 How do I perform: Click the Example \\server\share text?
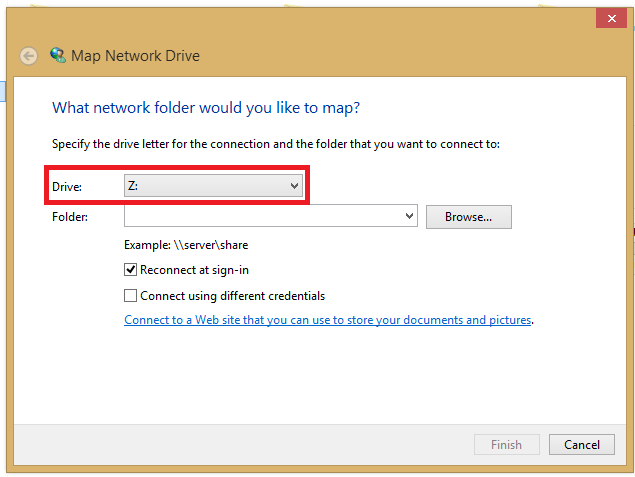coord(186,245)
